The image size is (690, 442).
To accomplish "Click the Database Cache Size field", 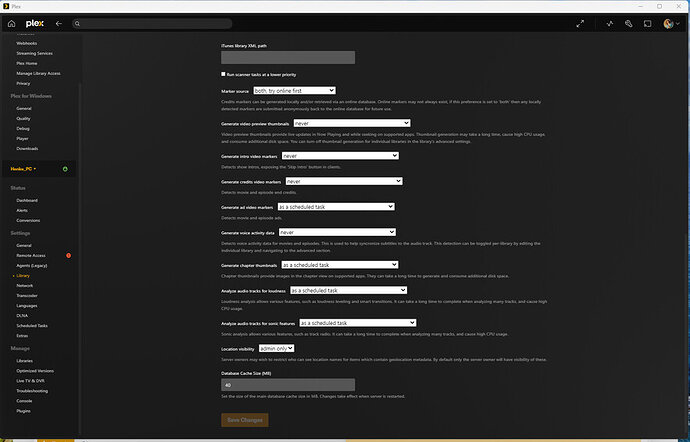I will 288,385.
